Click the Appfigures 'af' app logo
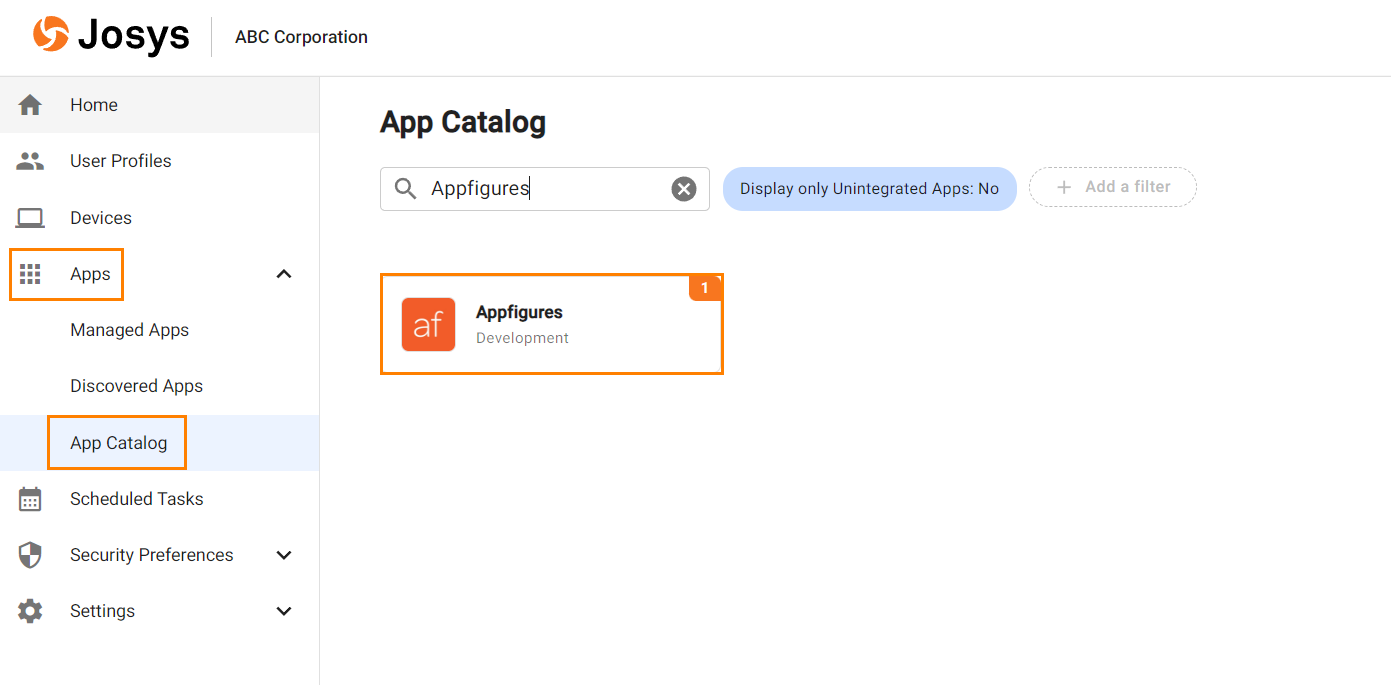Image resolution: width=1391 pixels, height=685 pixels. [428, 324]
